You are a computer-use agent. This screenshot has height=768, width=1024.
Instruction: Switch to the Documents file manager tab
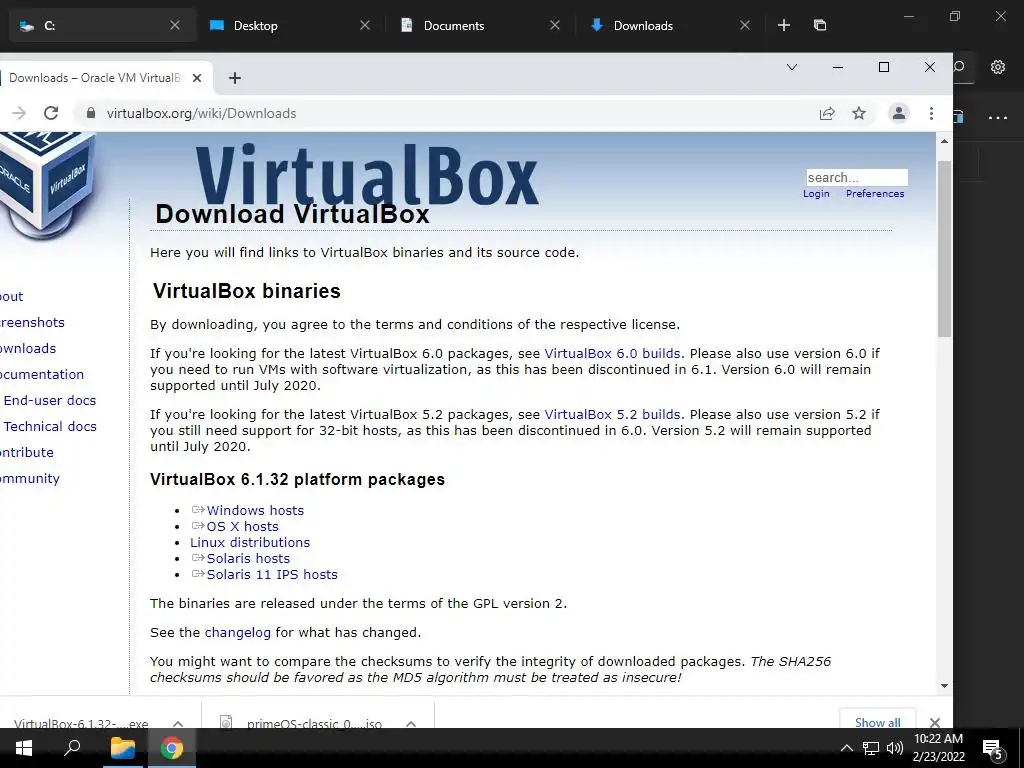(x=480, y=25)
